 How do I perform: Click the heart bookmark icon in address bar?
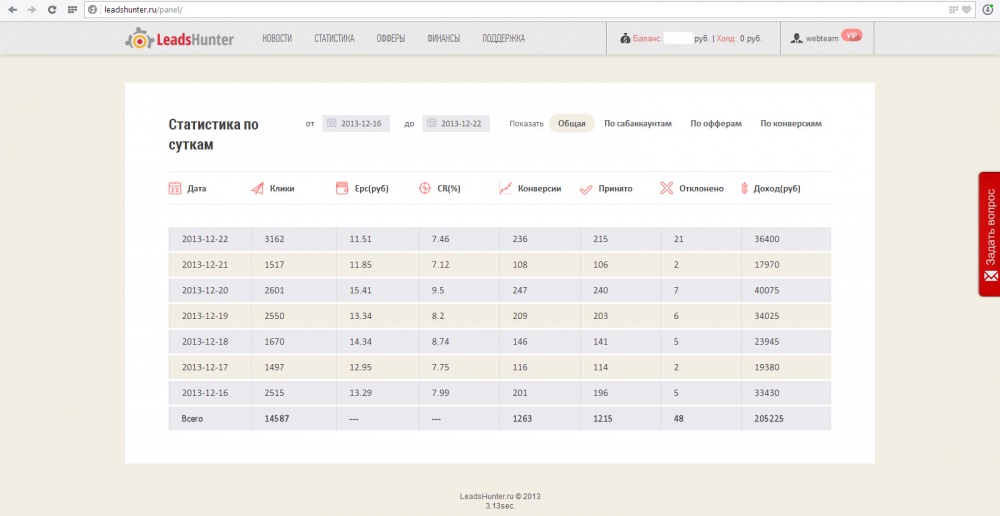point(967,10)
